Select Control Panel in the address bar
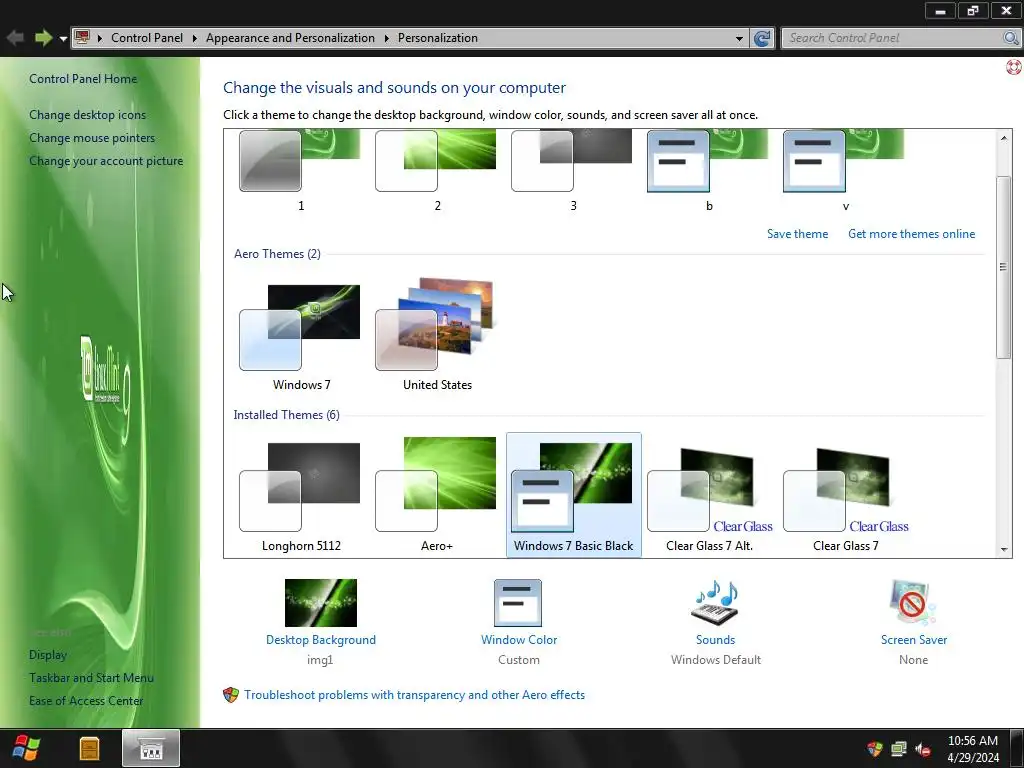 coord(147,38)
